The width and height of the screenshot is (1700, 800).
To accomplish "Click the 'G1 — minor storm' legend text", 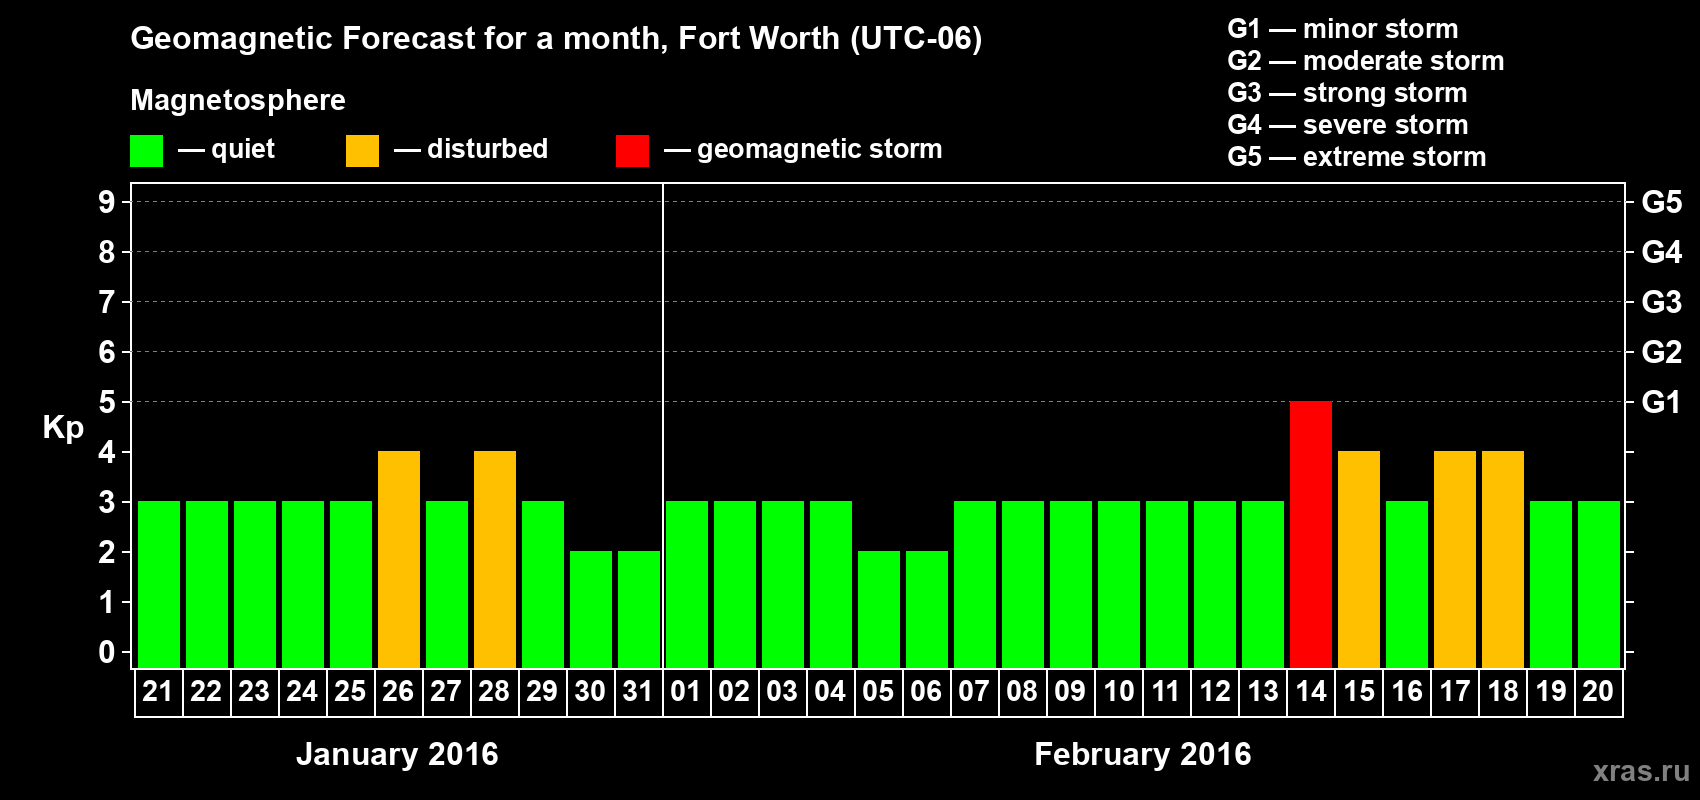I will (1343, 29).
